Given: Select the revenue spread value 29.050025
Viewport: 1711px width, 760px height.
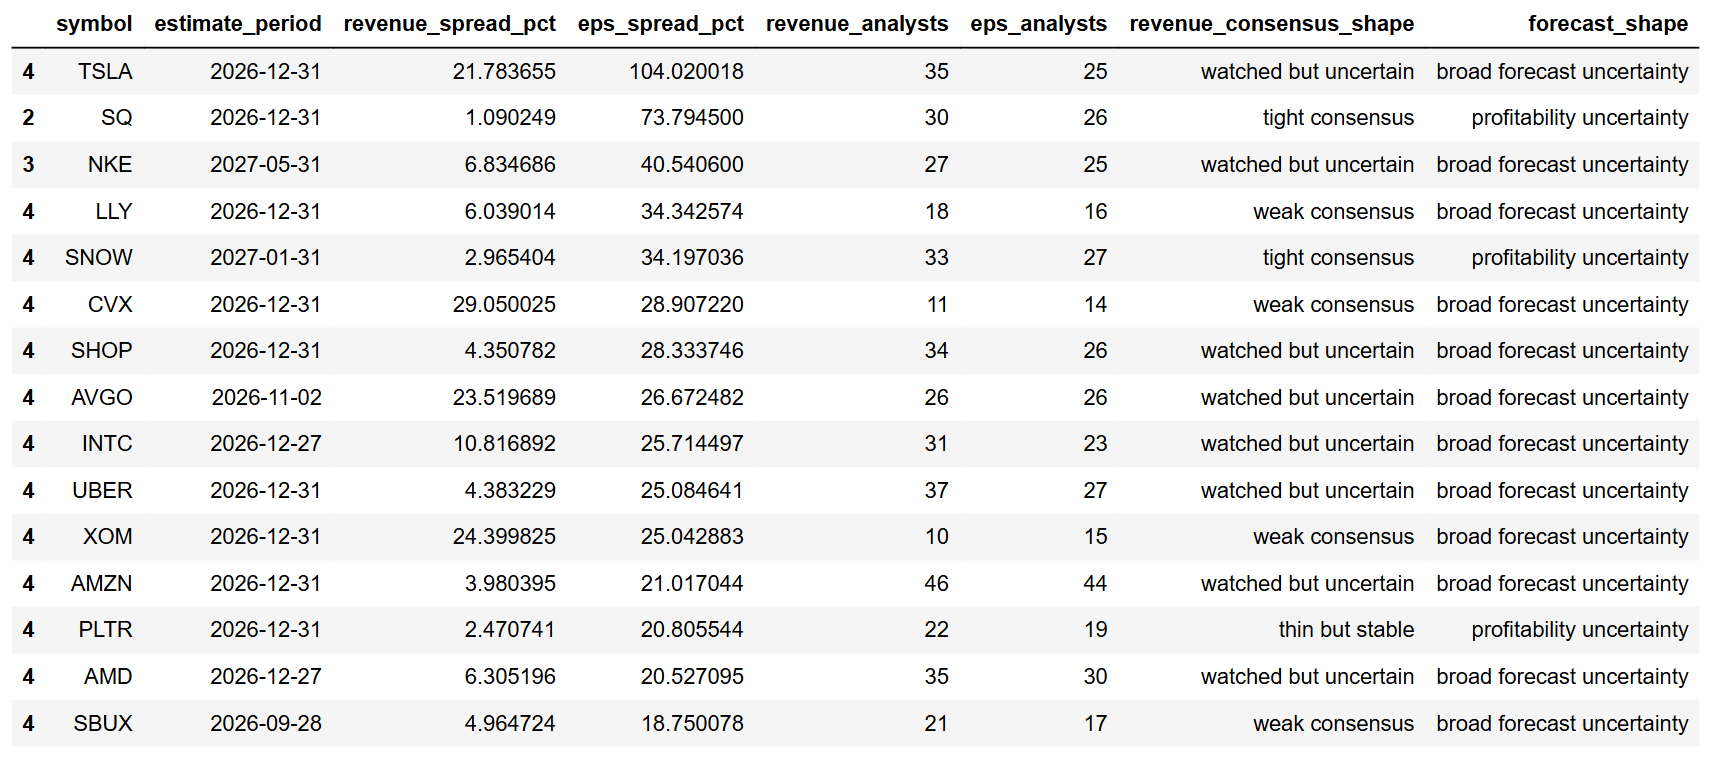Looking at the screenshot, I should click(x=504, y=305).
